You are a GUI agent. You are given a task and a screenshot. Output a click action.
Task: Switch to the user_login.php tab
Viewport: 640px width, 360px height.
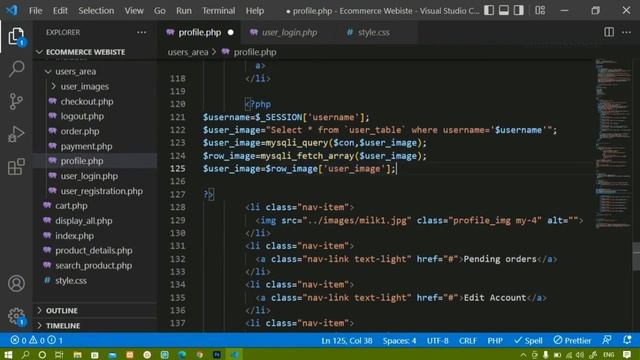coord(289,32)
